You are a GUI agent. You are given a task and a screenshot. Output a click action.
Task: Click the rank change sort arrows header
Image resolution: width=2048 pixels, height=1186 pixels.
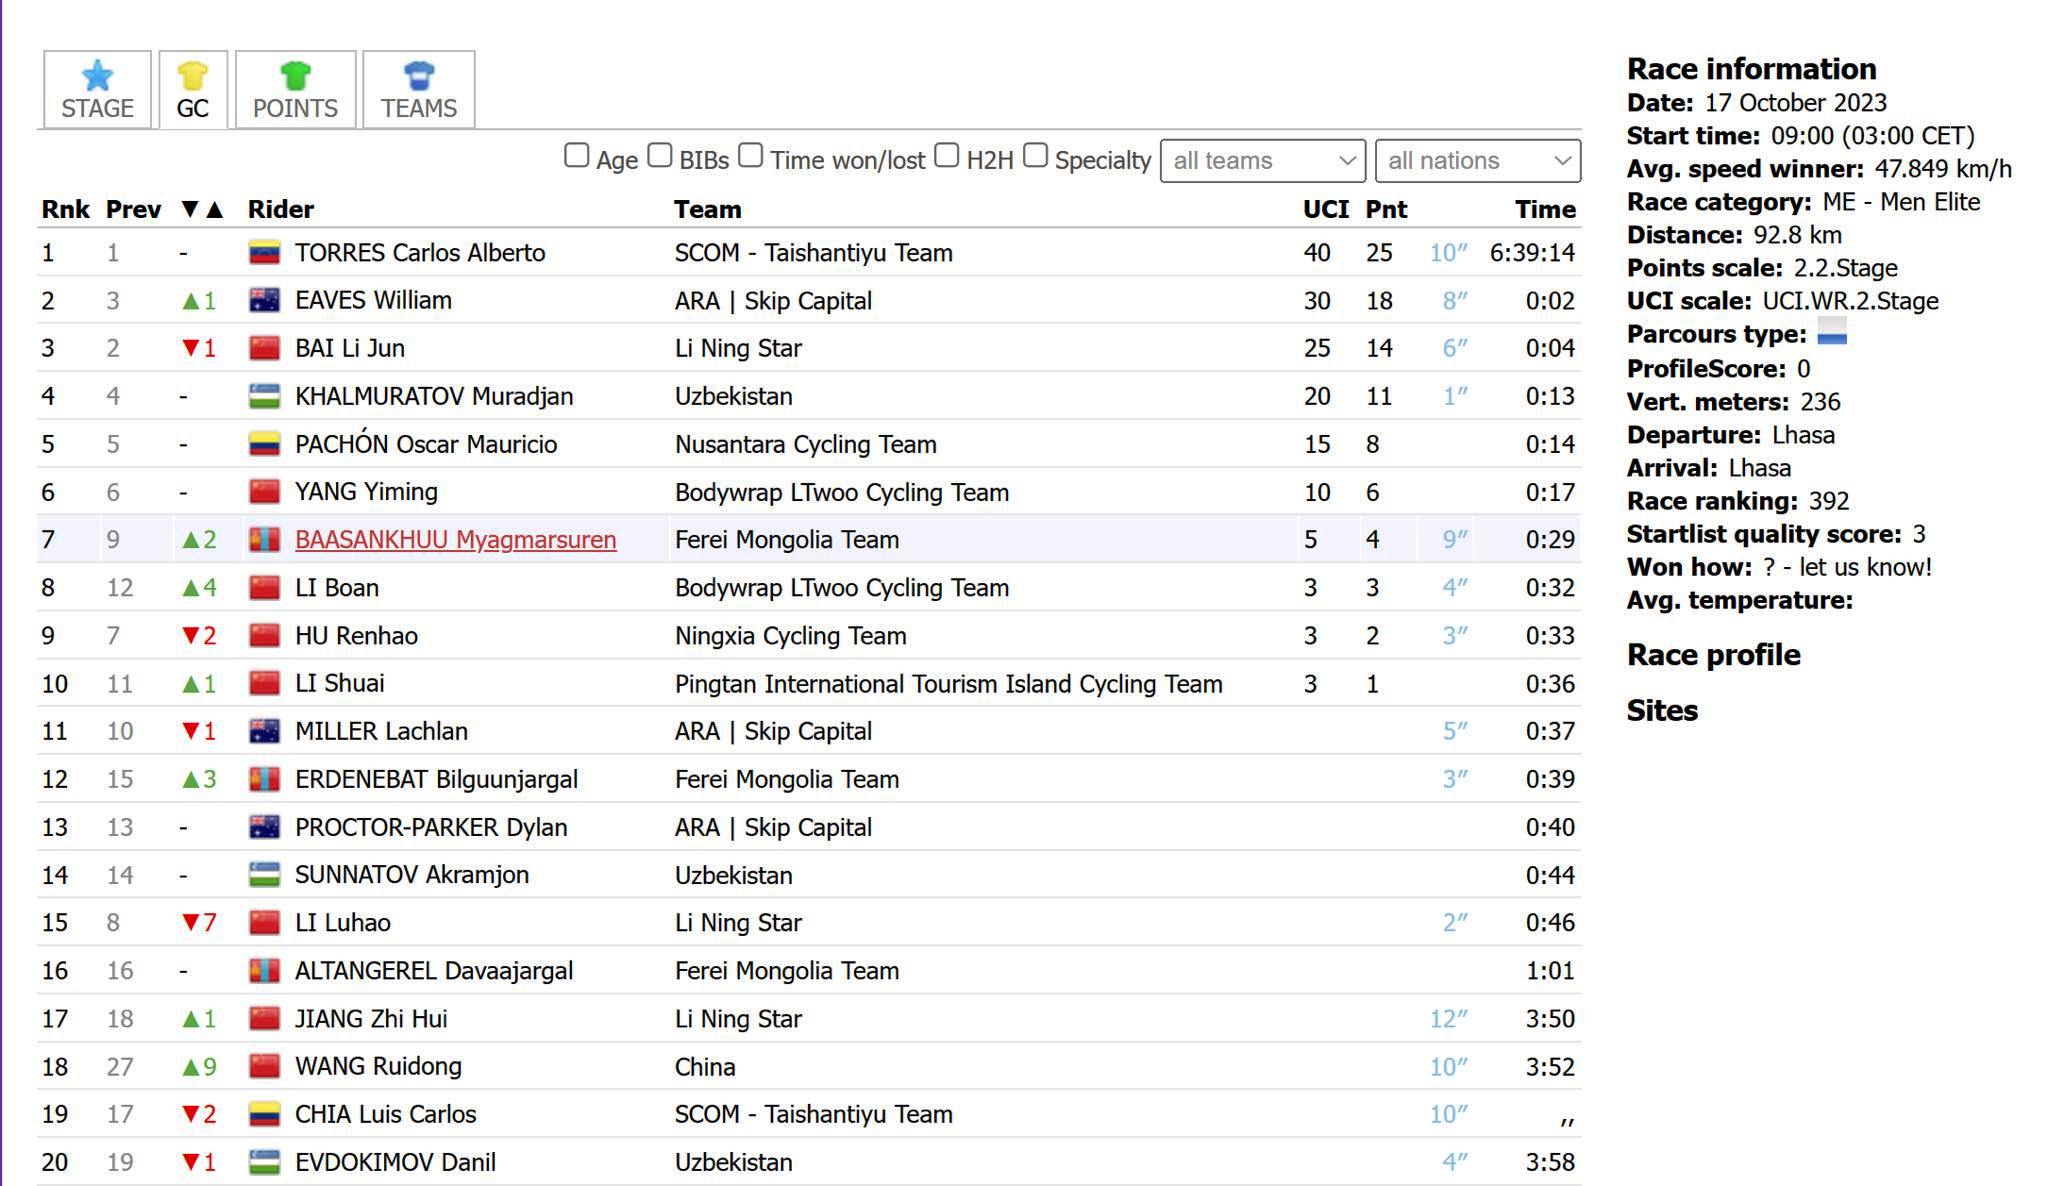[x=202, y=210]
